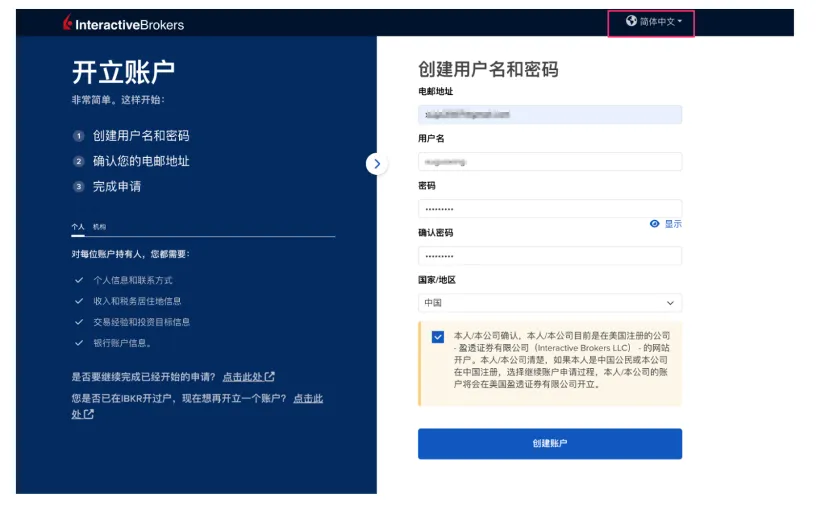Click the 完成申请 step text

[x=117, y=187]
